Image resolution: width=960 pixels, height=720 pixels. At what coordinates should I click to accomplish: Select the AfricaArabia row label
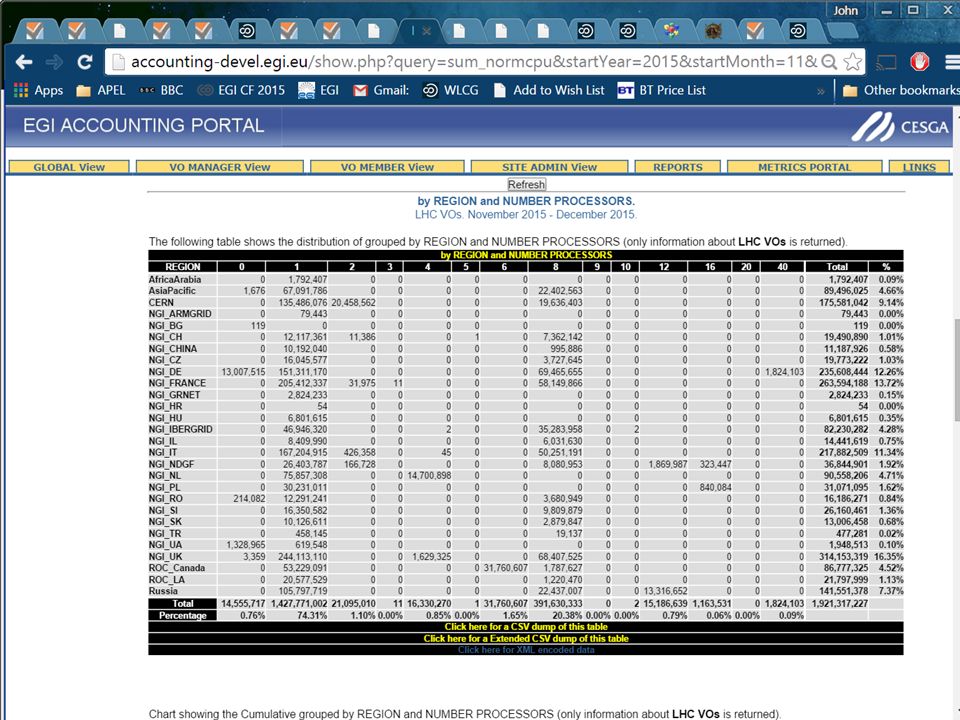175,279
